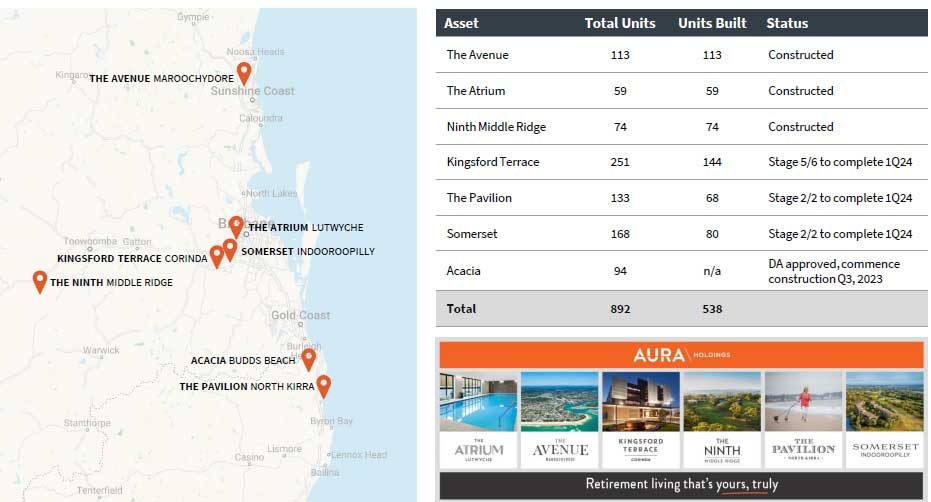Click Somerset status 'Stage 2/2 to complete 1Q24'
Image resolution: width=931 pixels, height=502 pixels.
click(840, 234)
